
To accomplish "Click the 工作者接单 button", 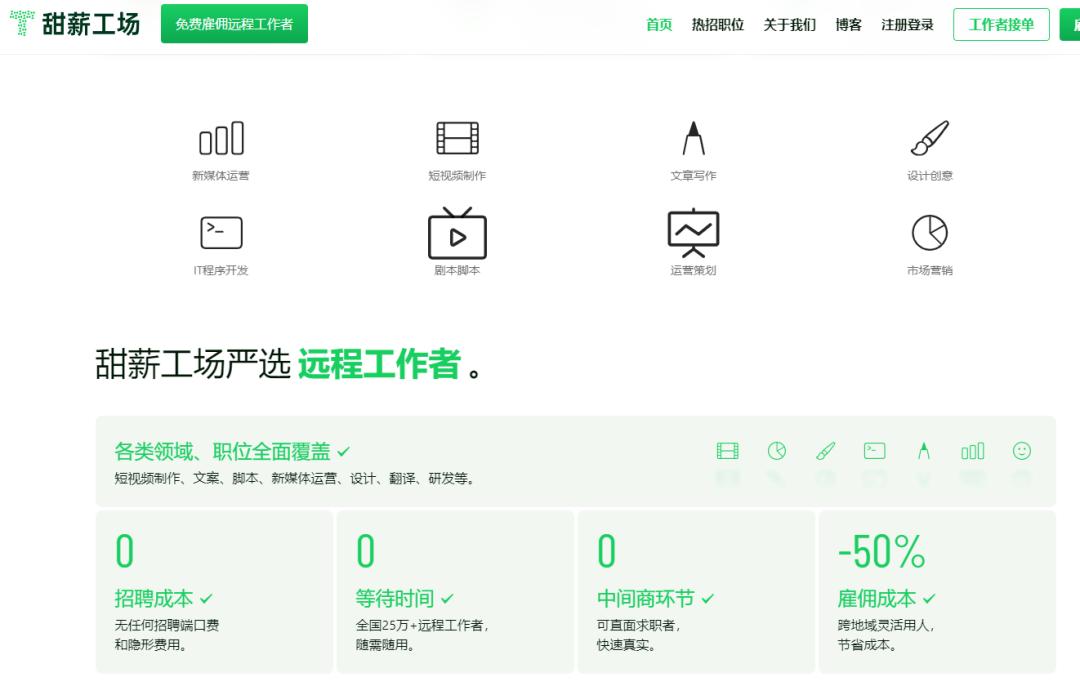I will tap(1001, 23).
